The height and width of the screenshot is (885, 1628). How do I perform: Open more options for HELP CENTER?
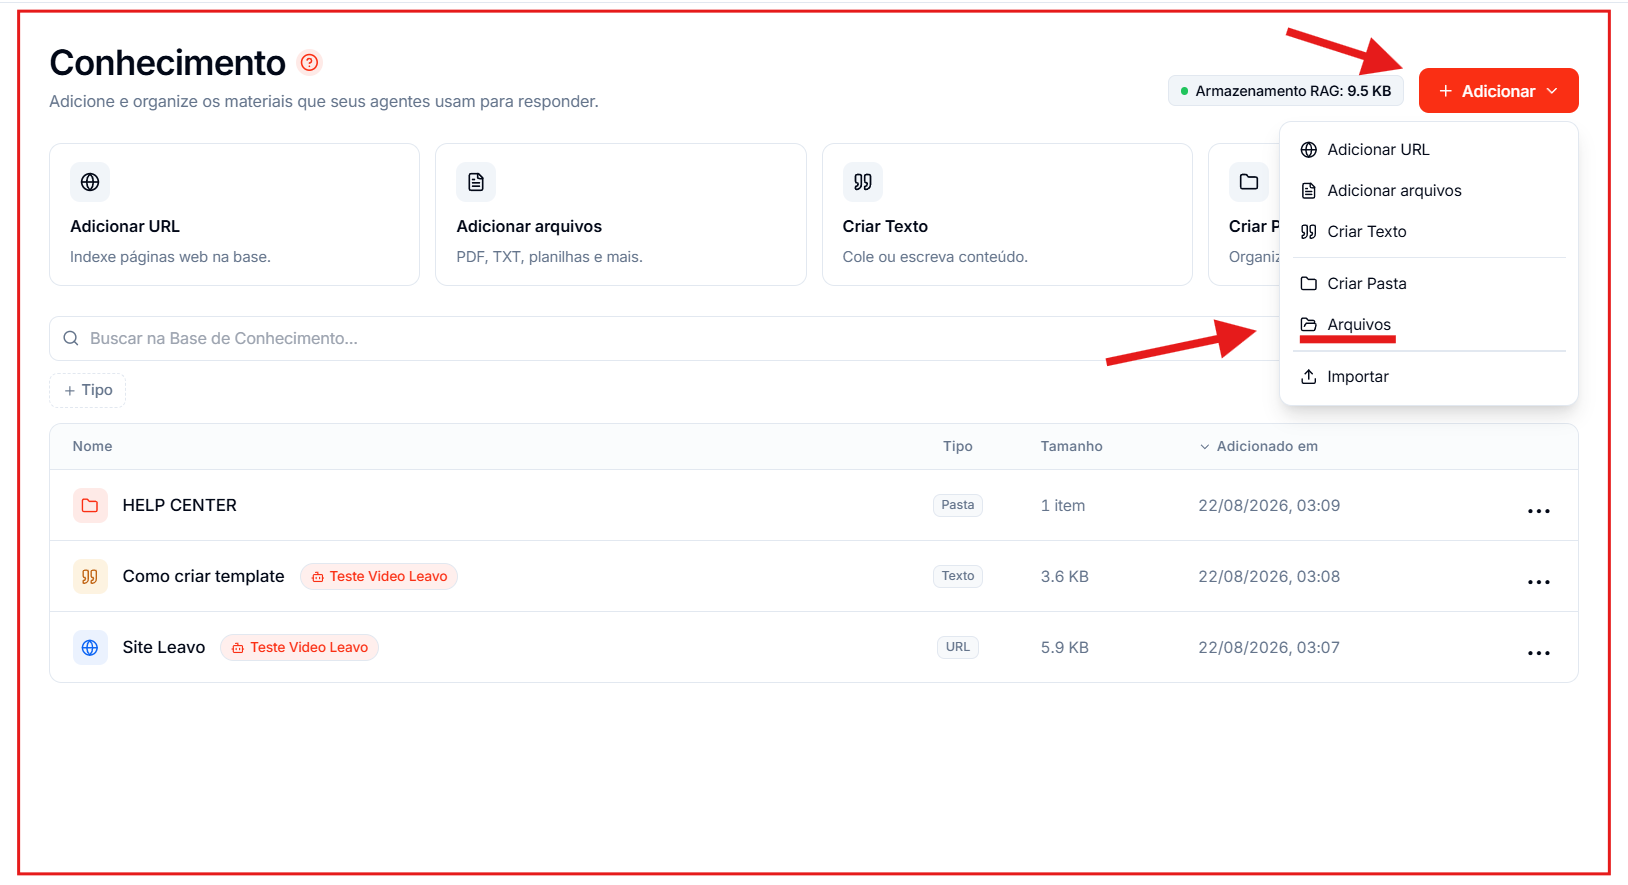coord(1538,511)
